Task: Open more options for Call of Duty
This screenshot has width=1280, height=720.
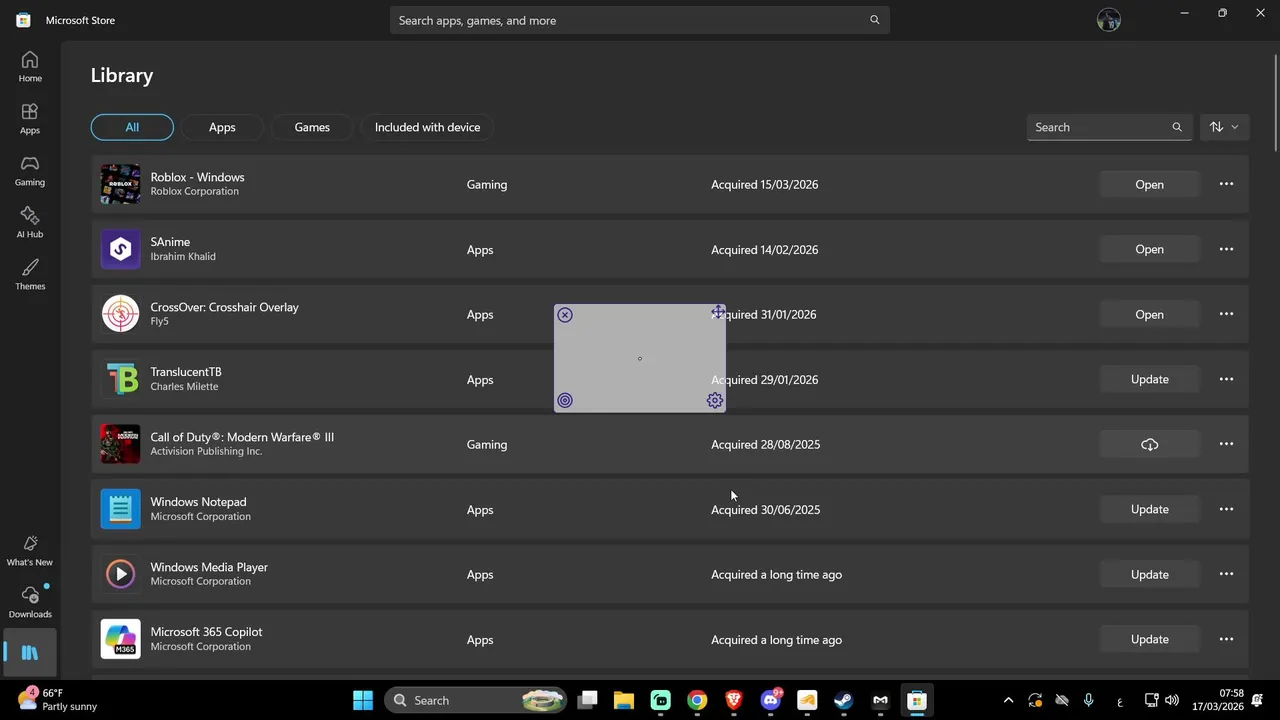Action: coord(1226,444)
